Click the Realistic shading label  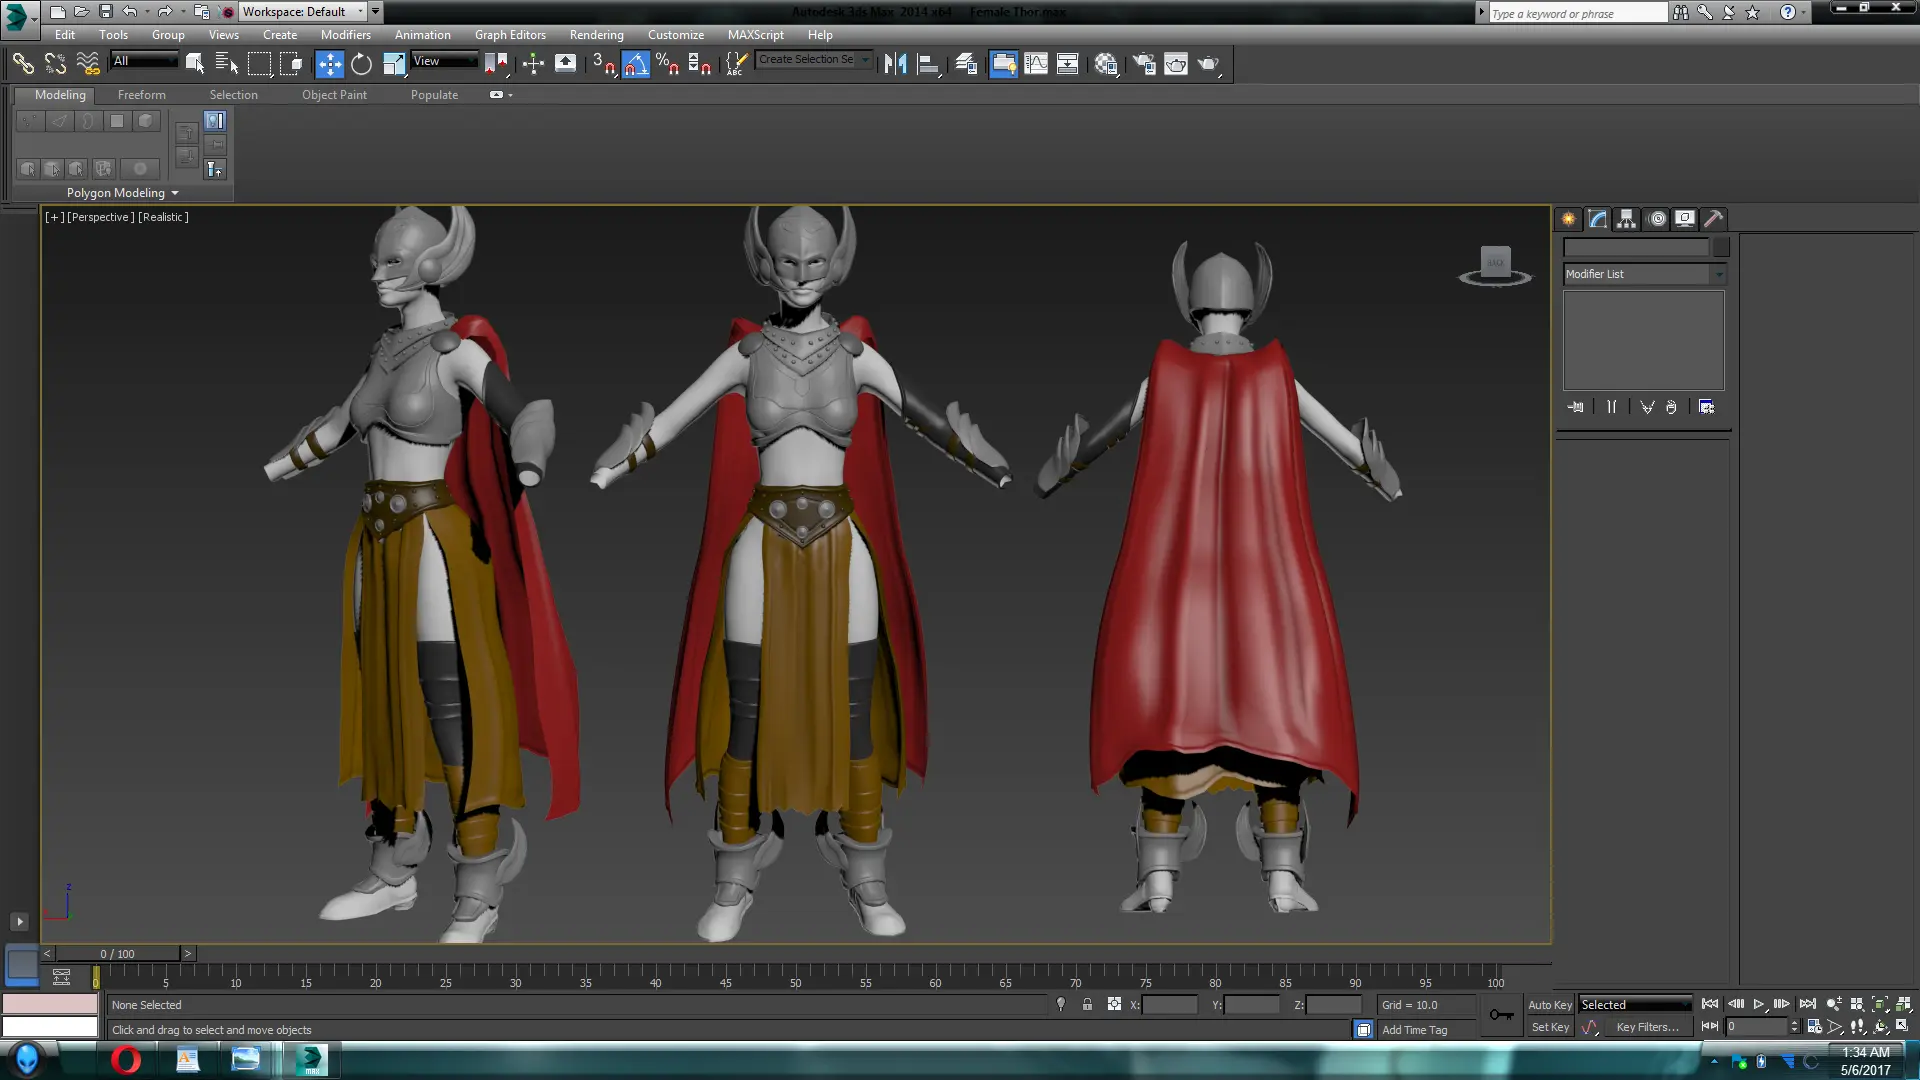click(x=163, y=217)
